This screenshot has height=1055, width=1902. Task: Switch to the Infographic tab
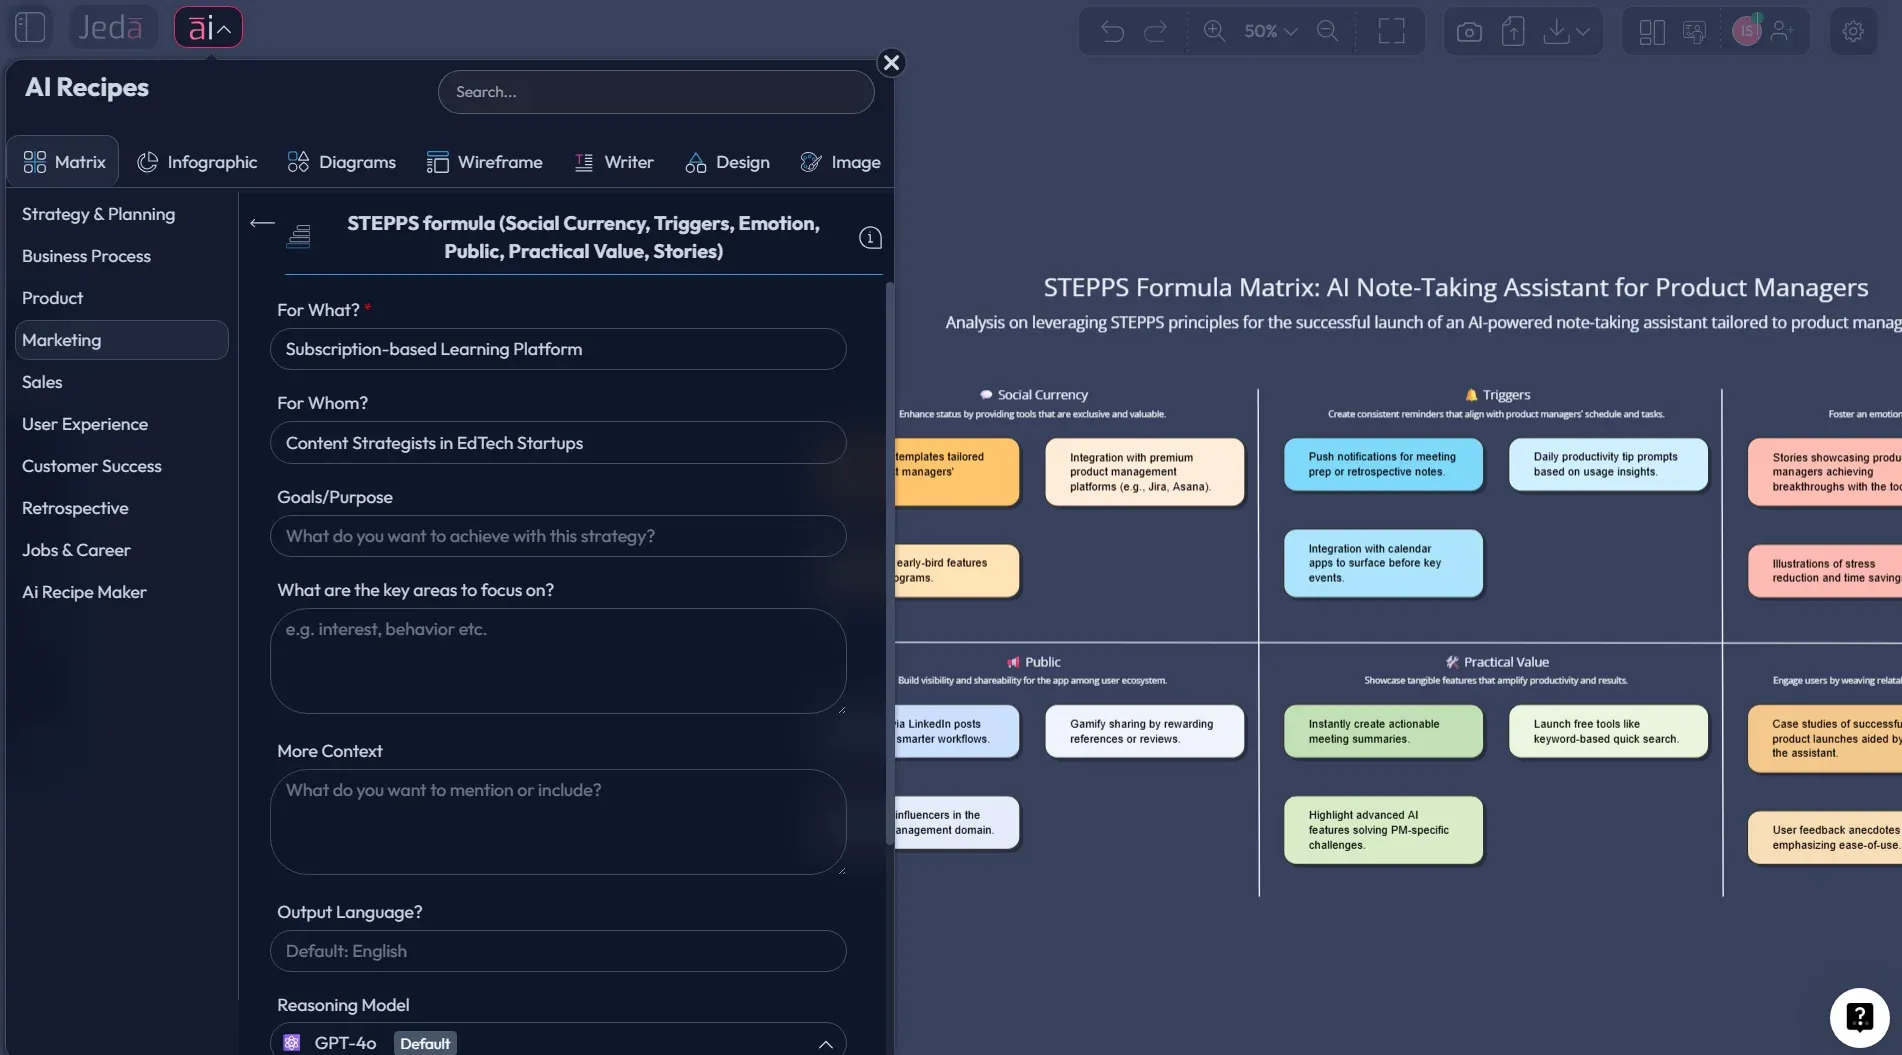pos(197,161)
